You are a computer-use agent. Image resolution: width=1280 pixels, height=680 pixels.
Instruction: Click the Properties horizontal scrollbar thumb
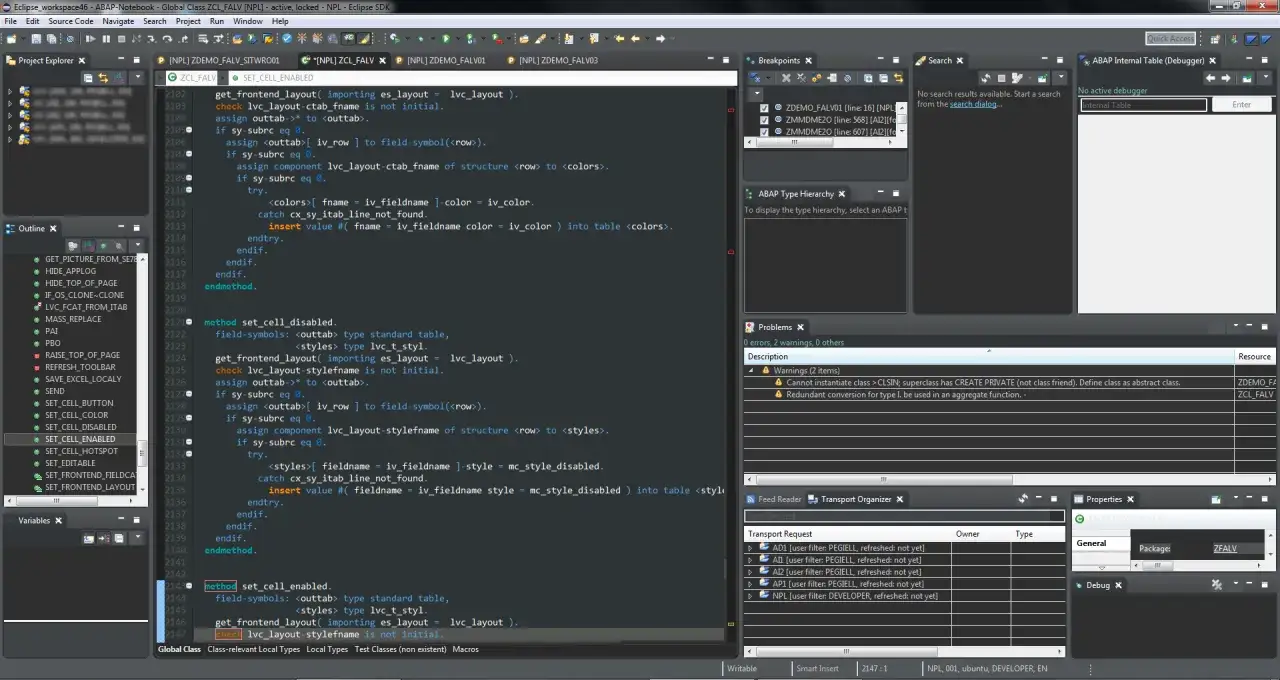pyautogui.click(x=1158, y=565)
